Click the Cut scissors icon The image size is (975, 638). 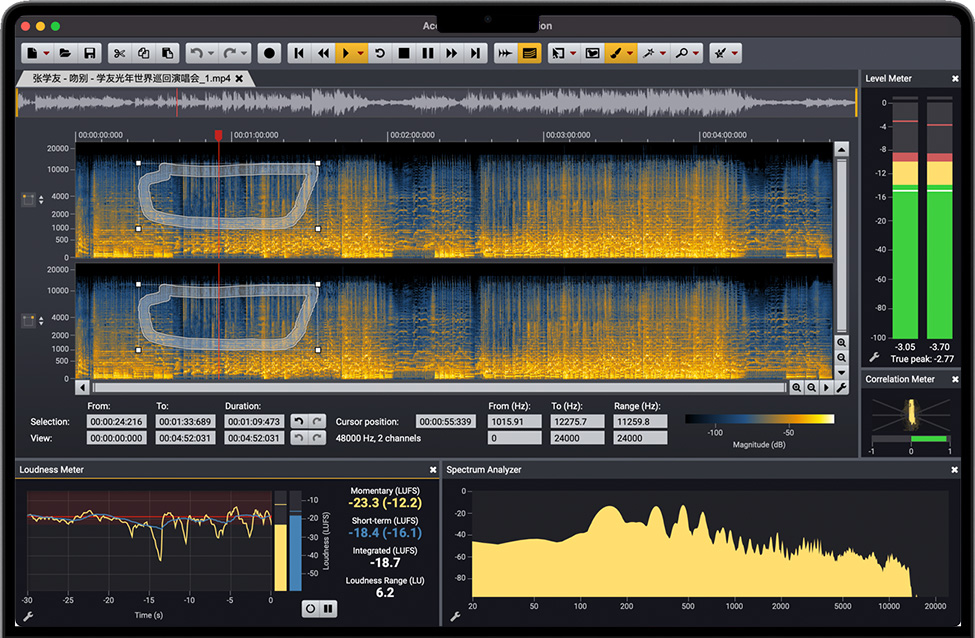tap(119, 53)
